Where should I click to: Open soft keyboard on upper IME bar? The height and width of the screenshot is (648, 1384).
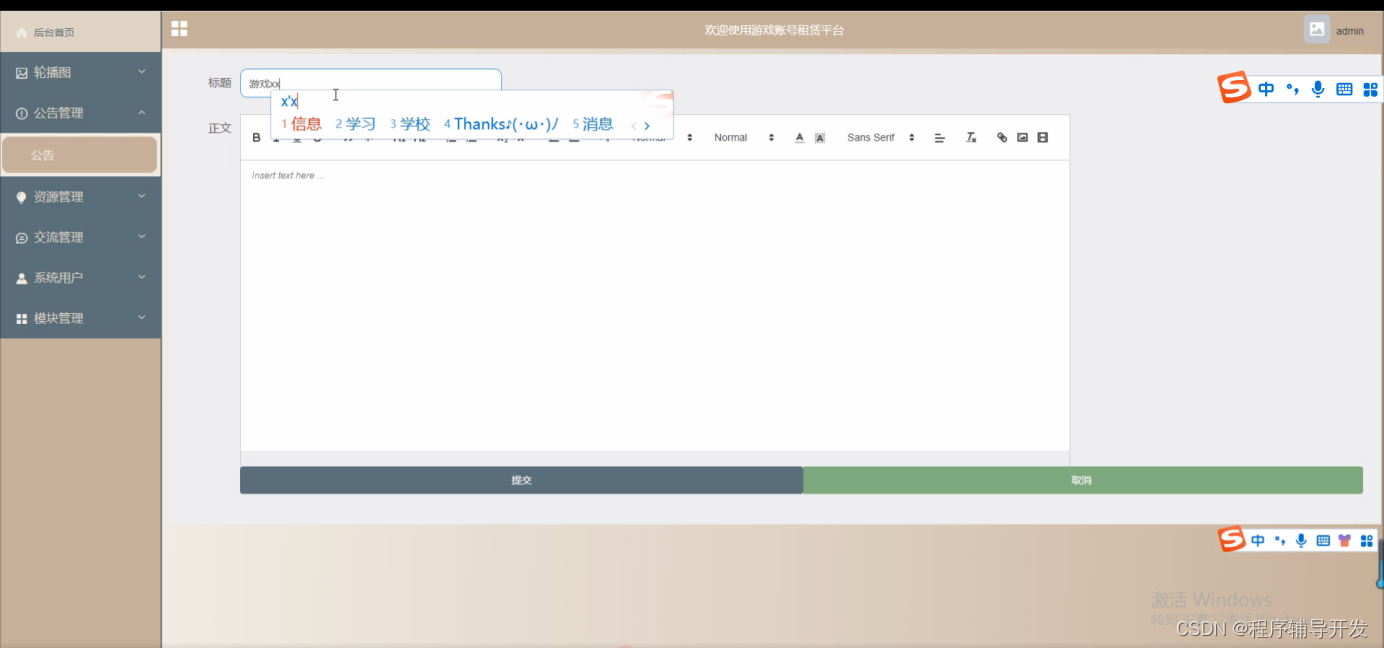coord(1344,89)
